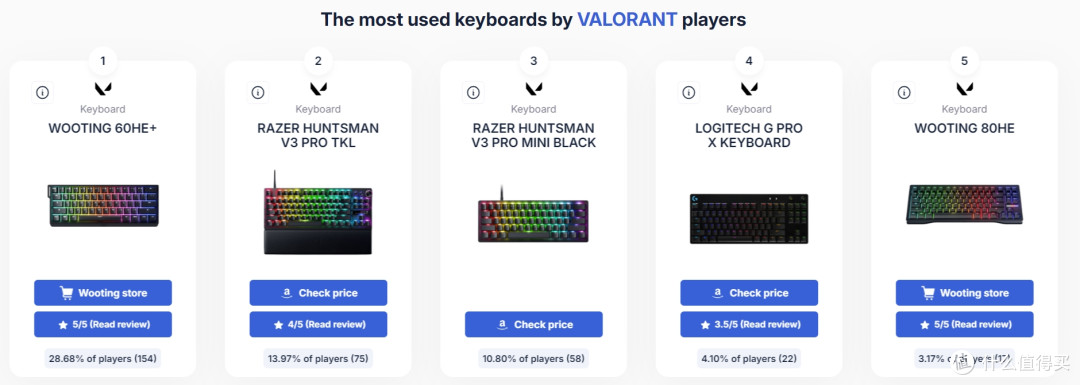Open info icon on Logitech G Pro X card
The width and height of the screenshot is (1080, 385).
click(689, 92)
